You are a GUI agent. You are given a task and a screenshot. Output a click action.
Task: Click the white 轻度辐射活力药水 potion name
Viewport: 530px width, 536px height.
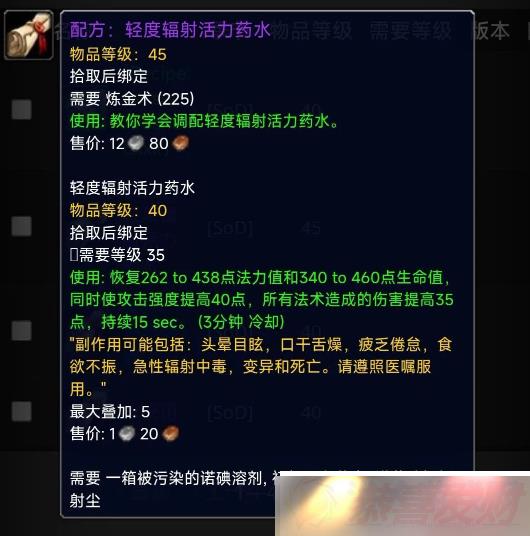coord(132,188)
